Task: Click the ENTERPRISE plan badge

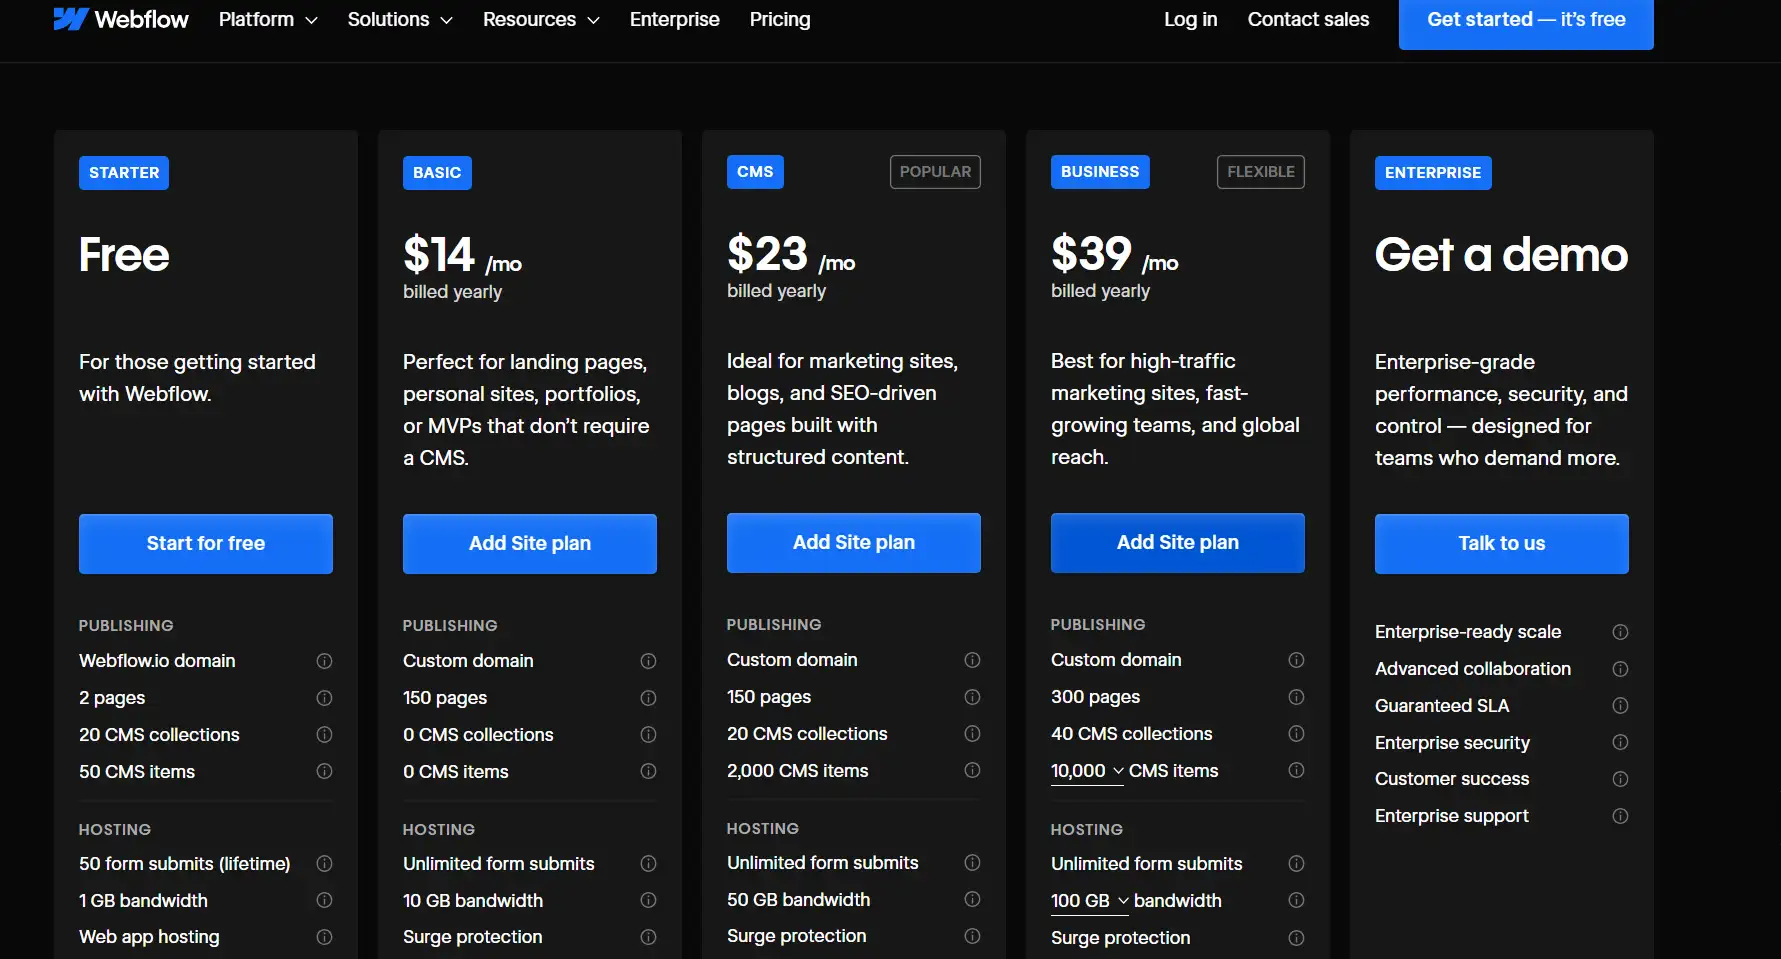Action: point(1433,173)
